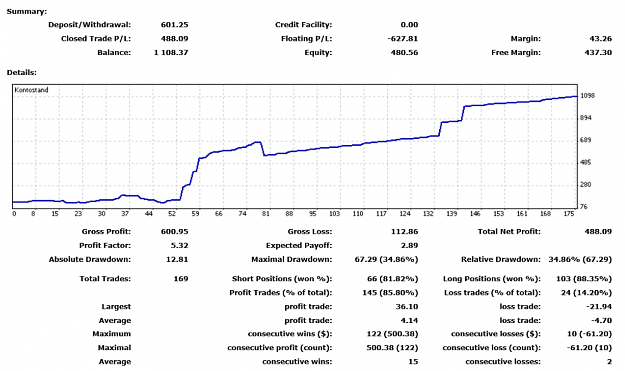The image size is (625, 371).
Task: Click the average profit trade value 4.14
Action: point(409,321)
